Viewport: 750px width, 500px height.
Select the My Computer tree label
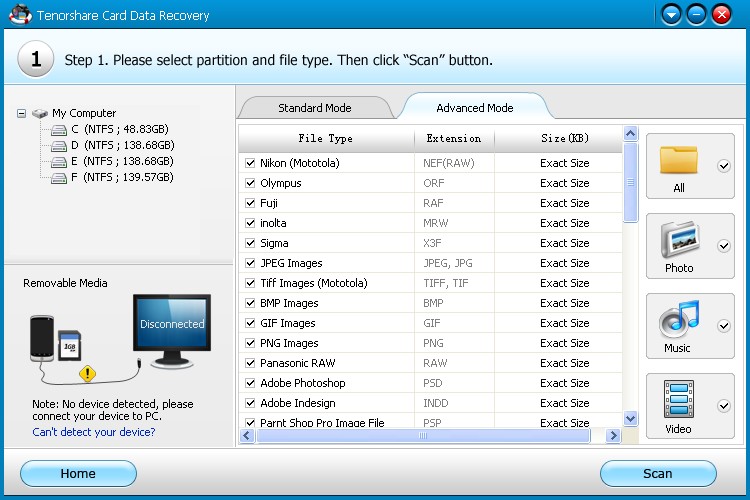[84, 113]
